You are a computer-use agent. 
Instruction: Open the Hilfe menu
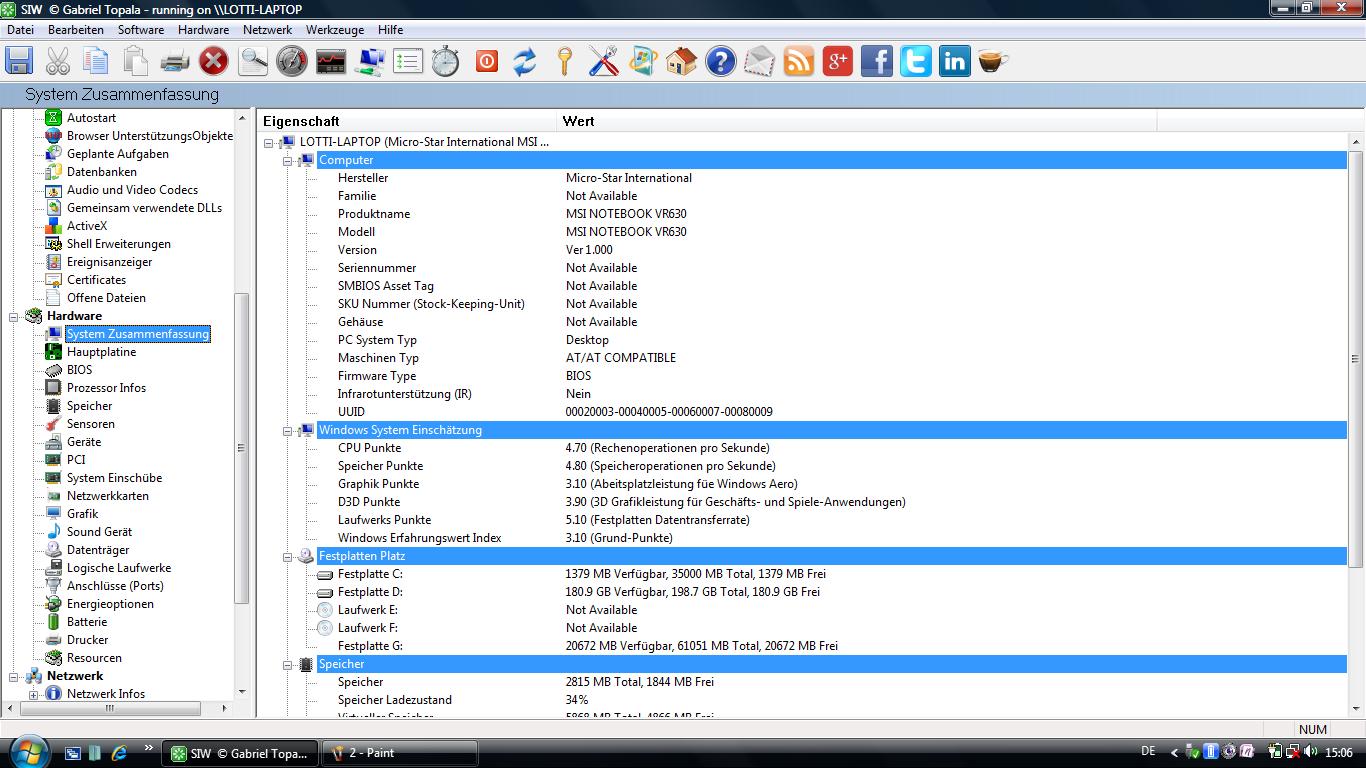pyautogui.click(x=390, y=30)
